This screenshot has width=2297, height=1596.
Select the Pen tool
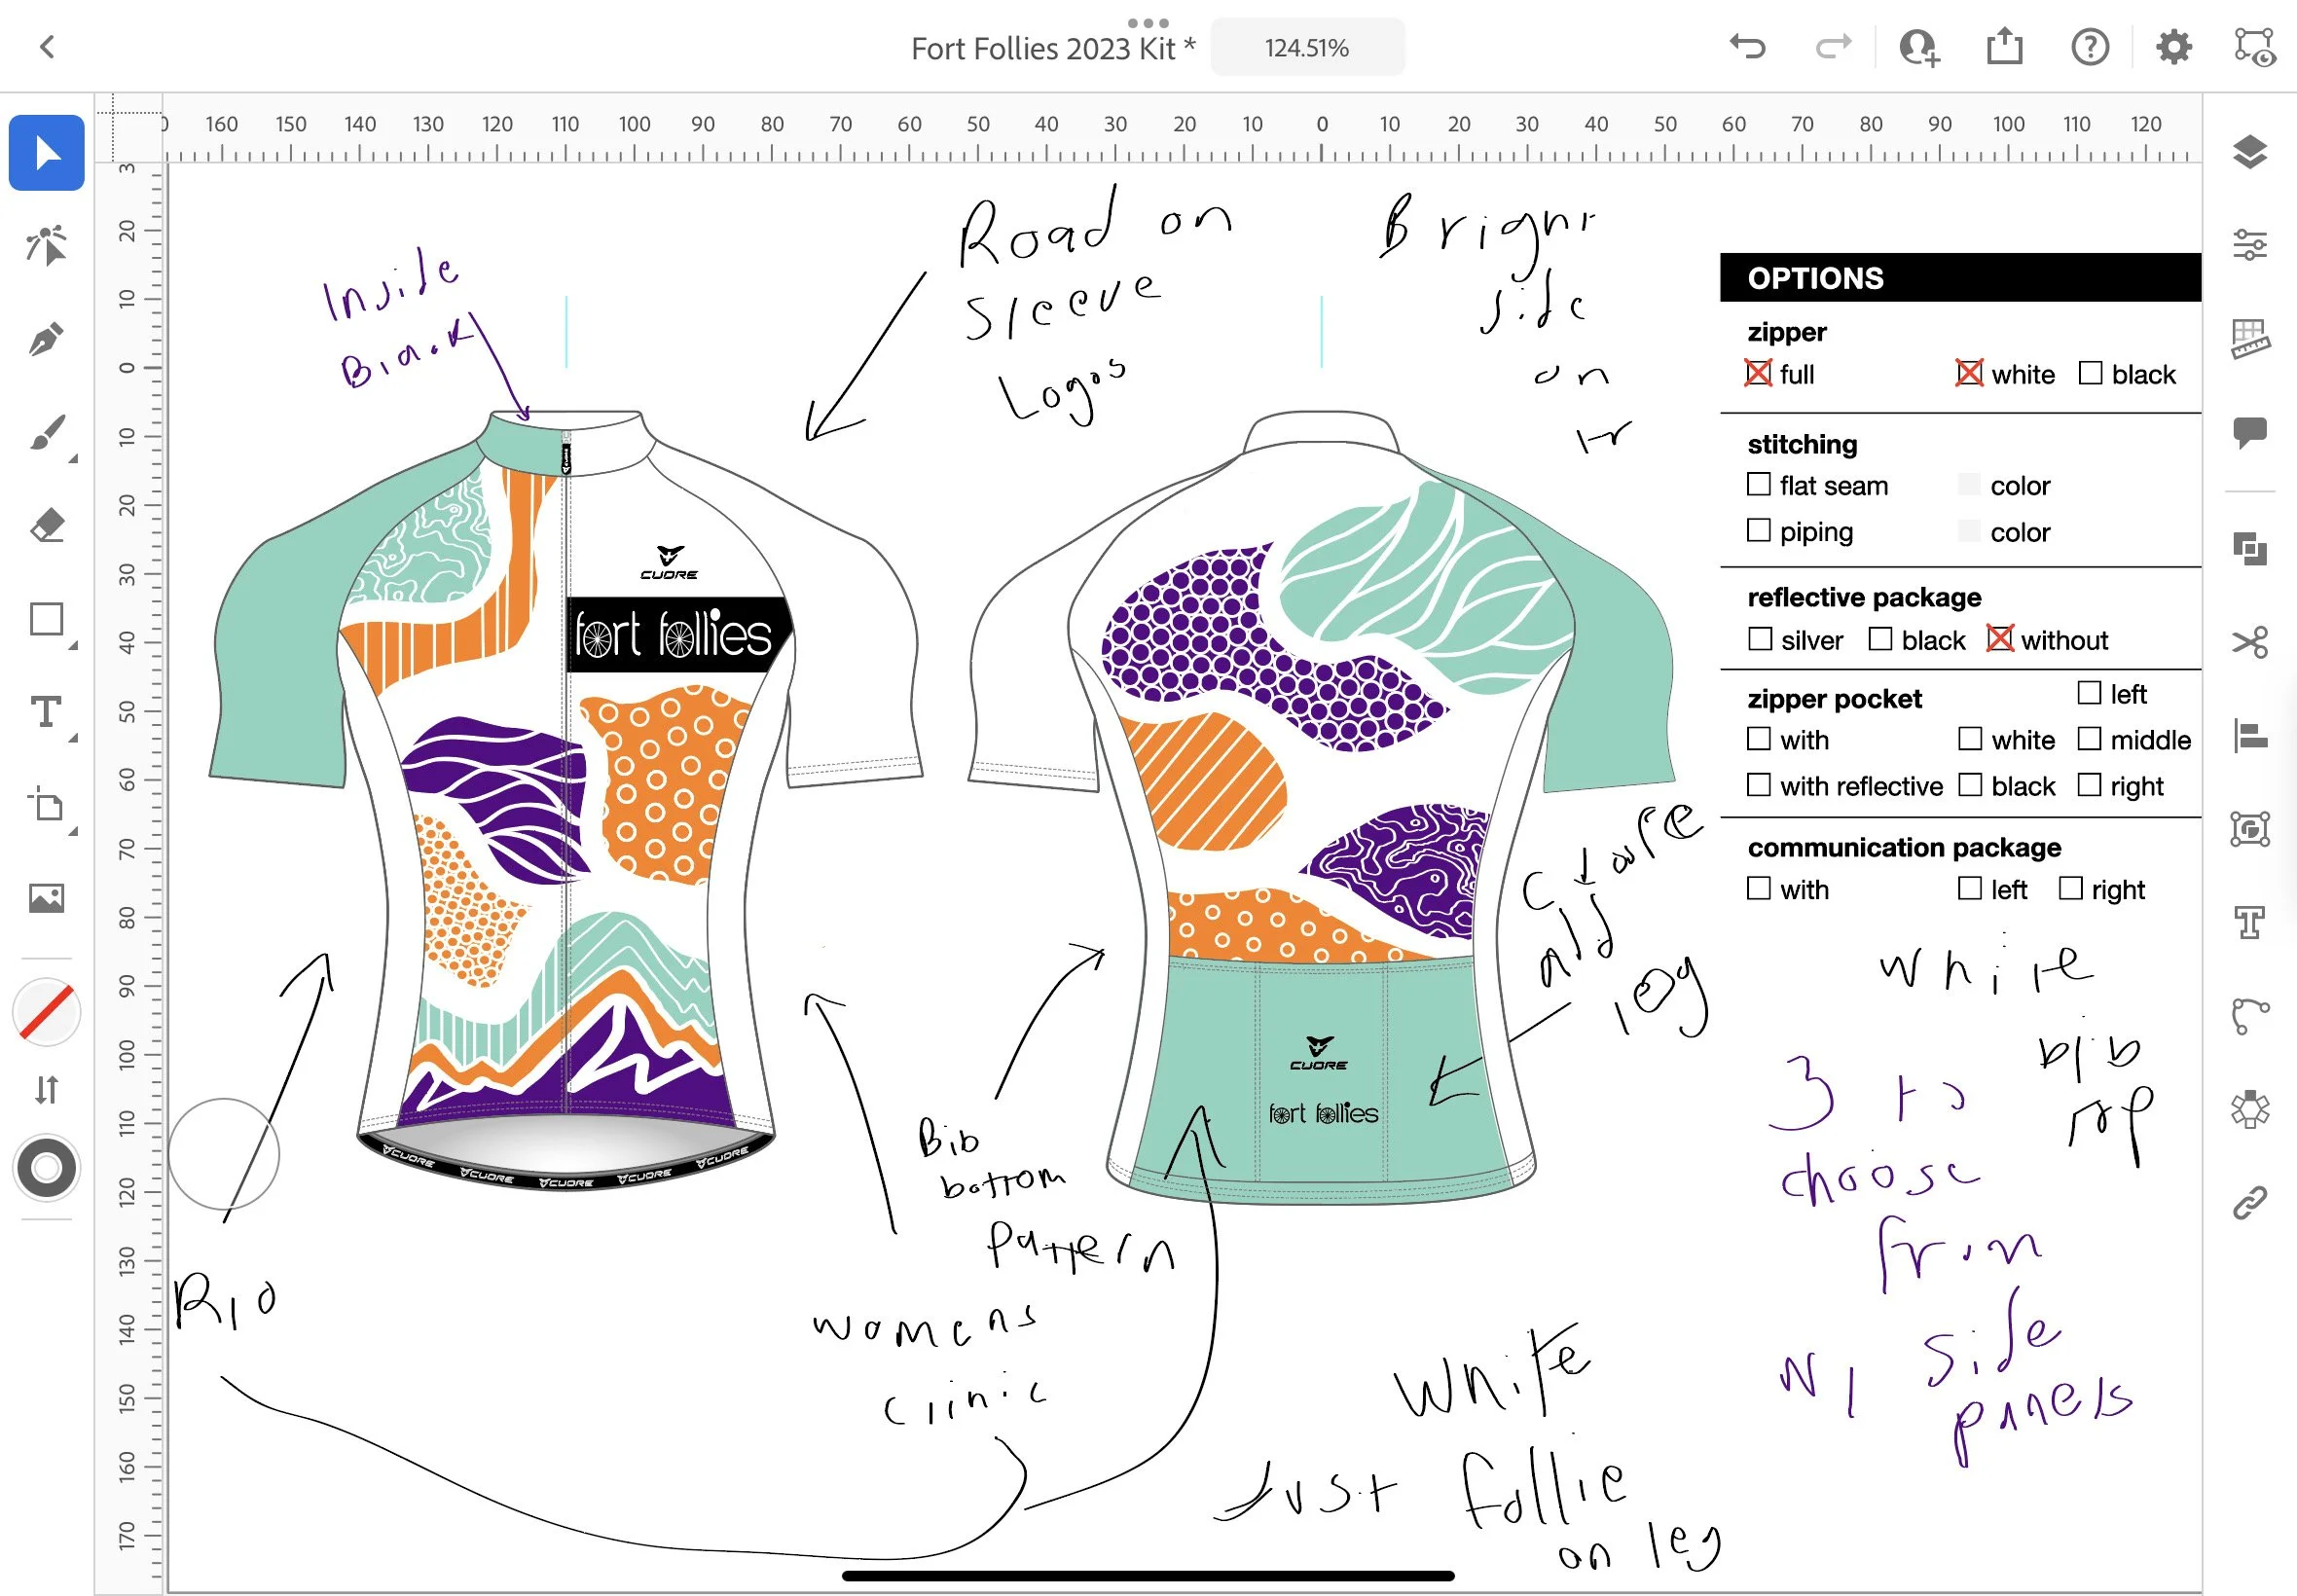coord(46,339)
